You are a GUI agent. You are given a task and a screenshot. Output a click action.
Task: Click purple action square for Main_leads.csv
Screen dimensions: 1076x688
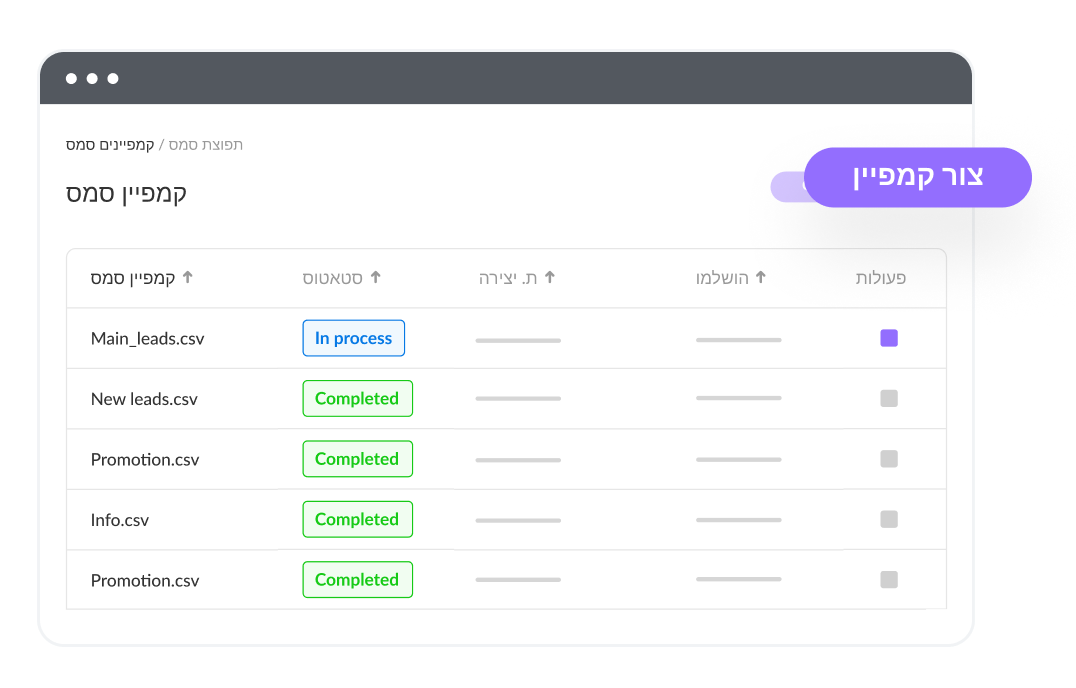coord(889,338)
